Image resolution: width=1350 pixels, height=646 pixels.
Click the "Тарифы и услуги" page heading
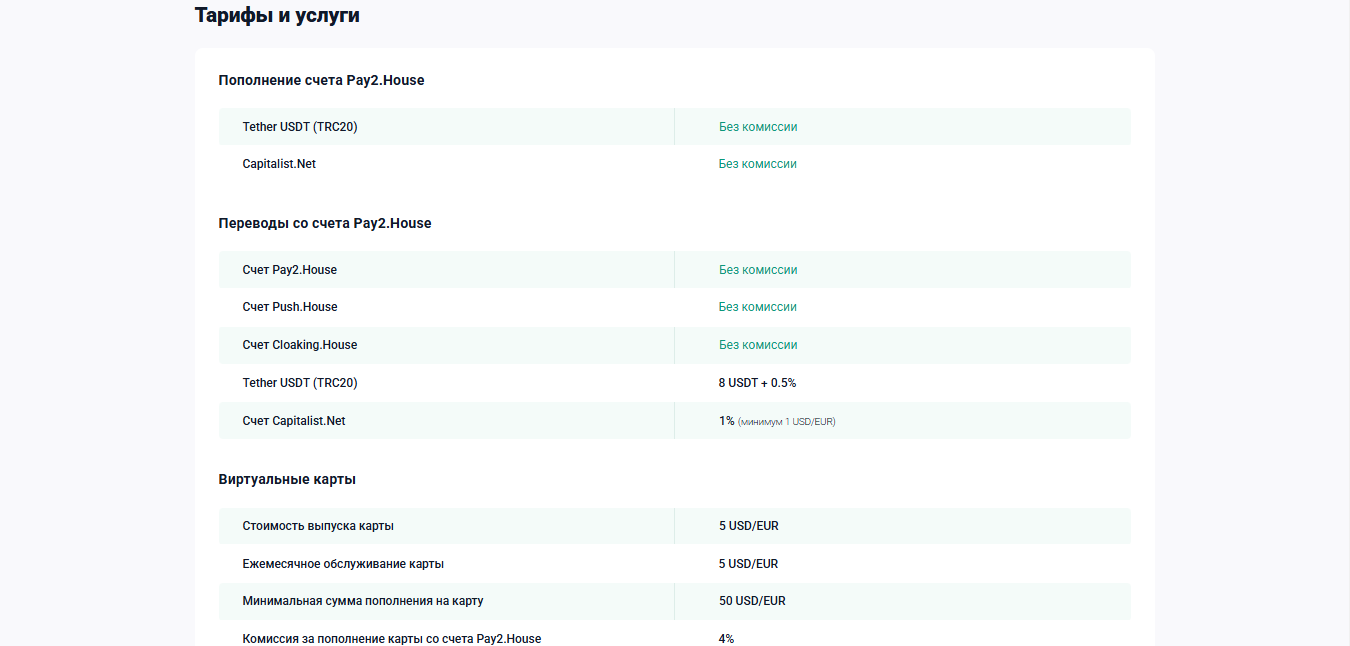coord(277,15)
